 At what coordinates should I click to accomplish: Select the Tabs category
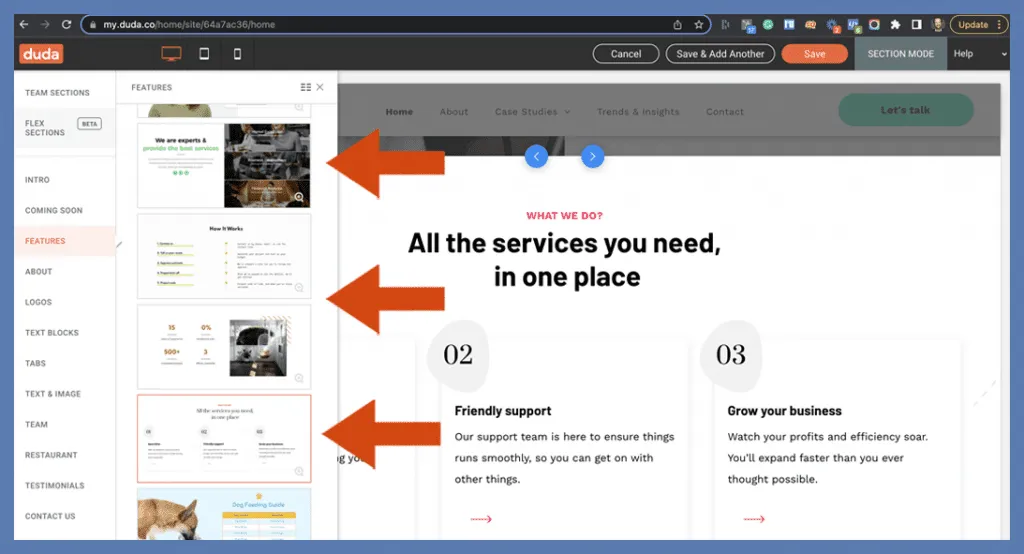point(35,363)
